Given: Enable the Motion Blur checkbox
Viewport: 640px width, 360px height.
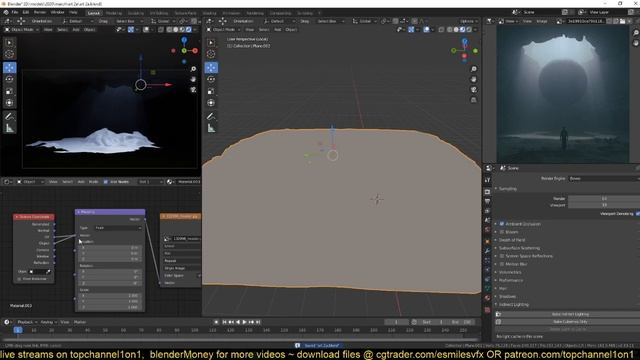Looking at the screenshot, I should click(x=502, y=264).
